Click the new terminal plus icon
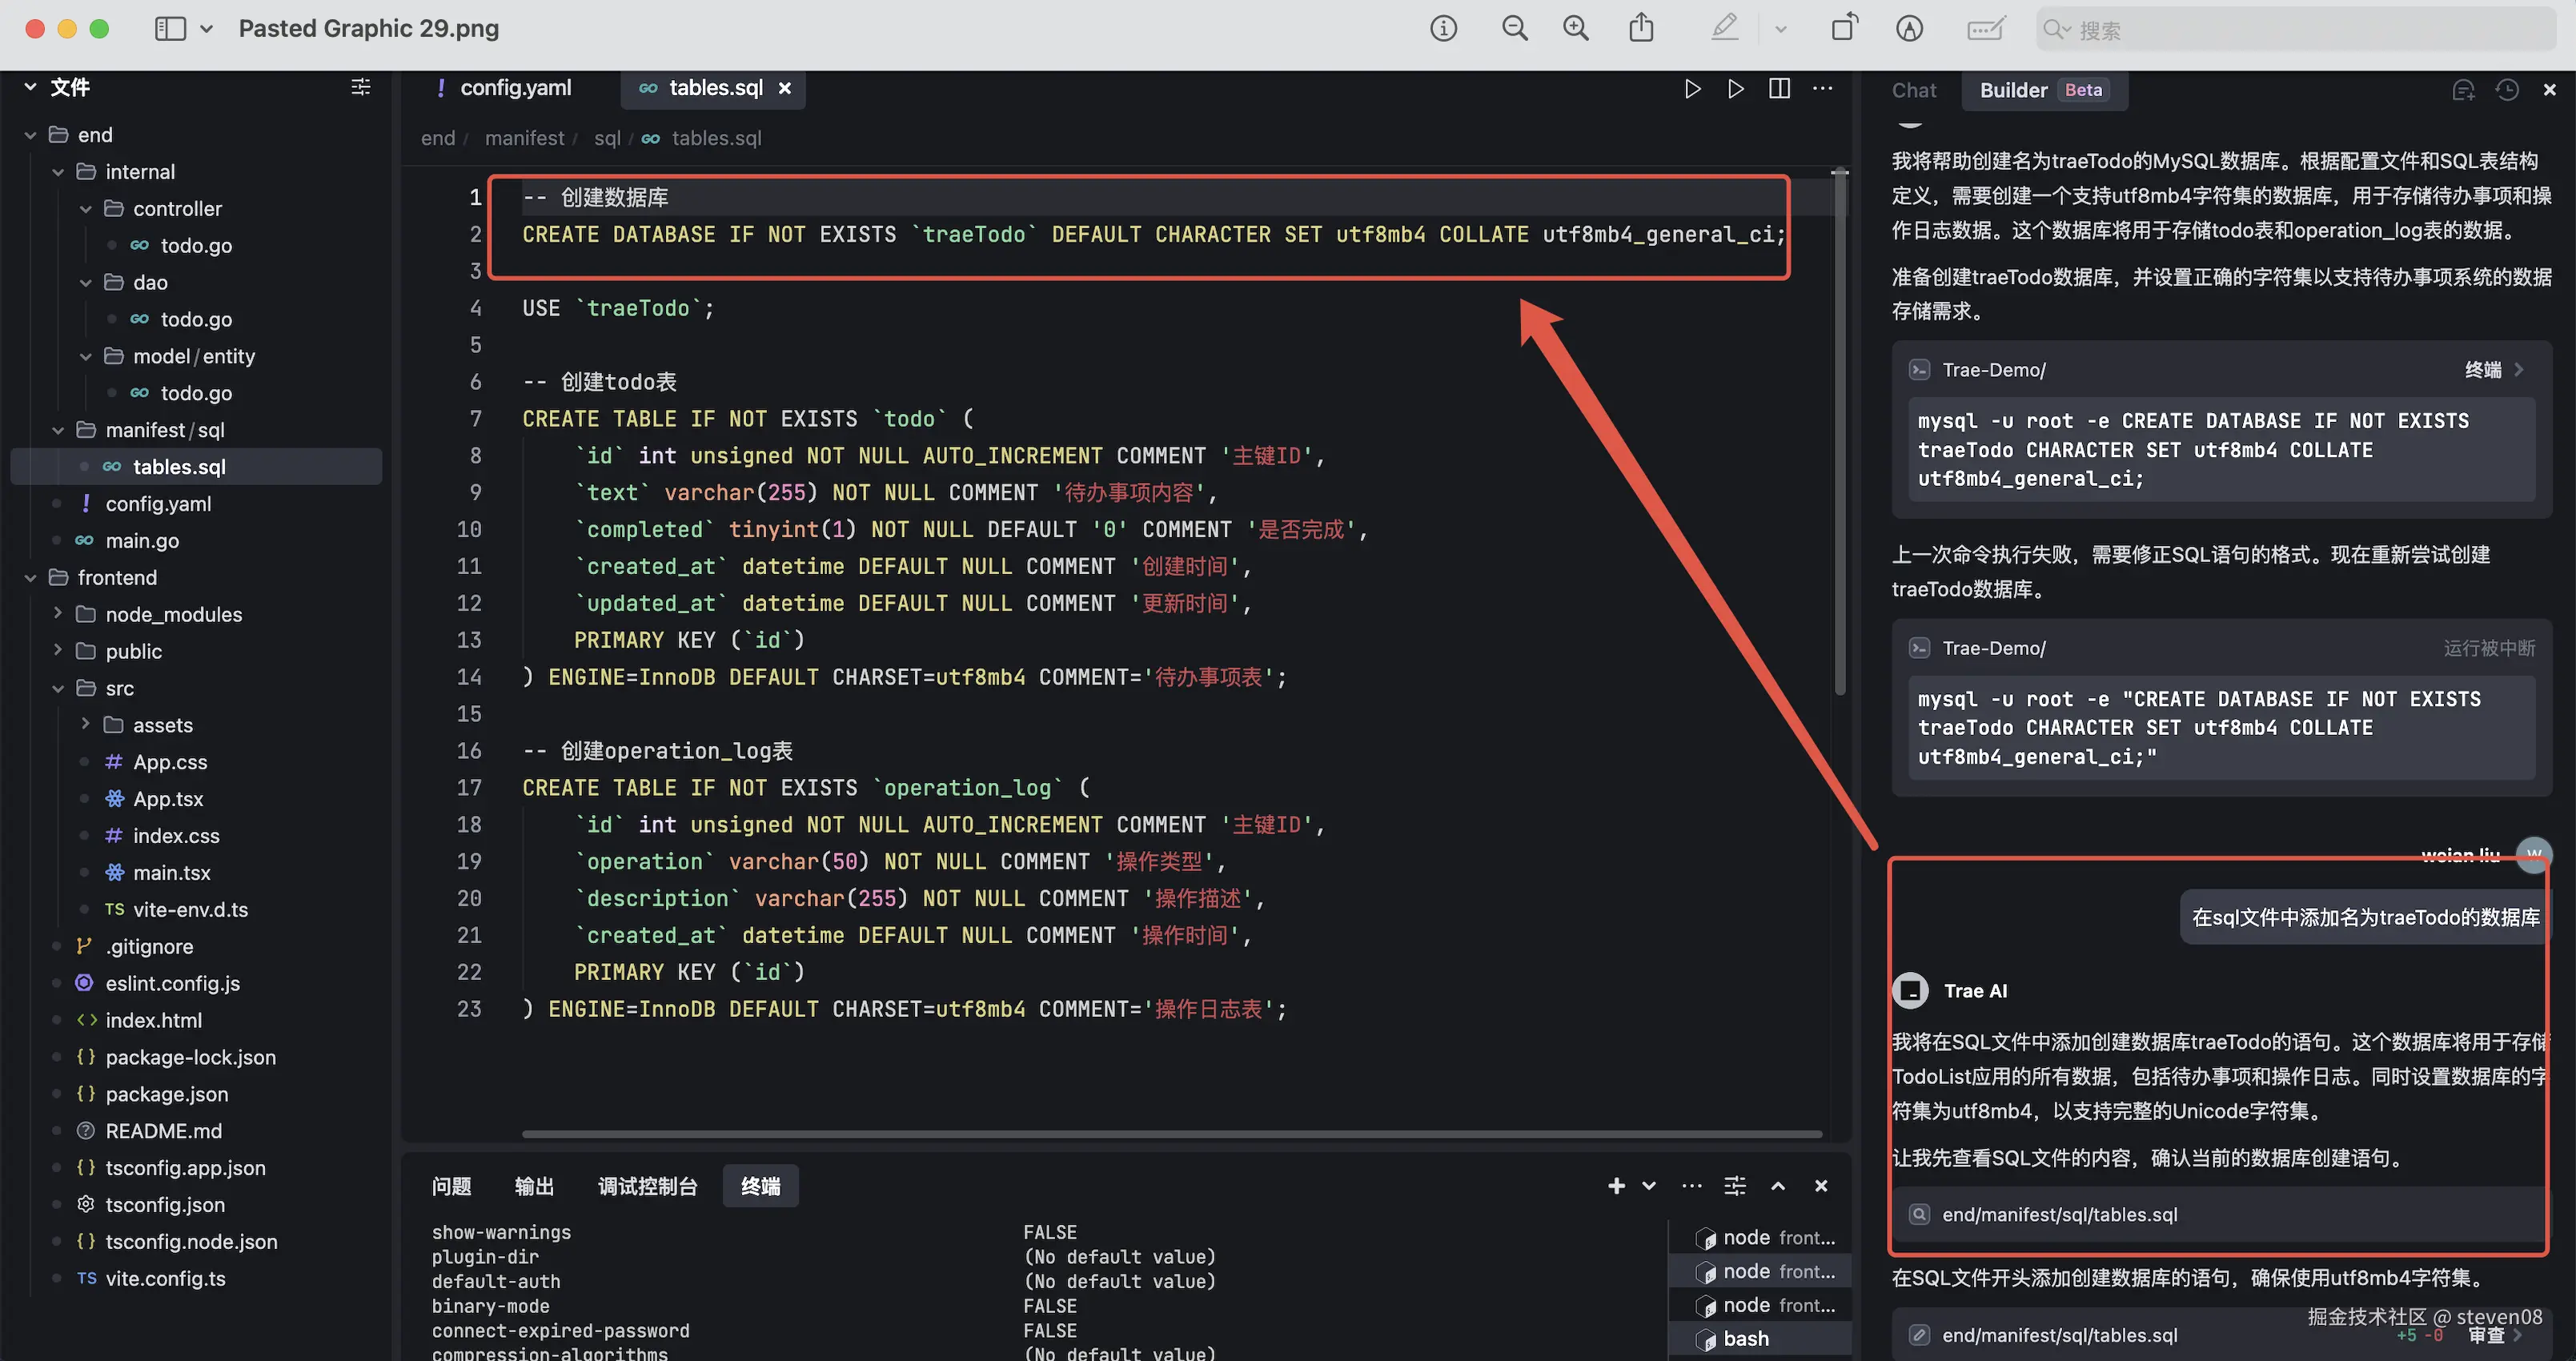 coord(1616,1186)
